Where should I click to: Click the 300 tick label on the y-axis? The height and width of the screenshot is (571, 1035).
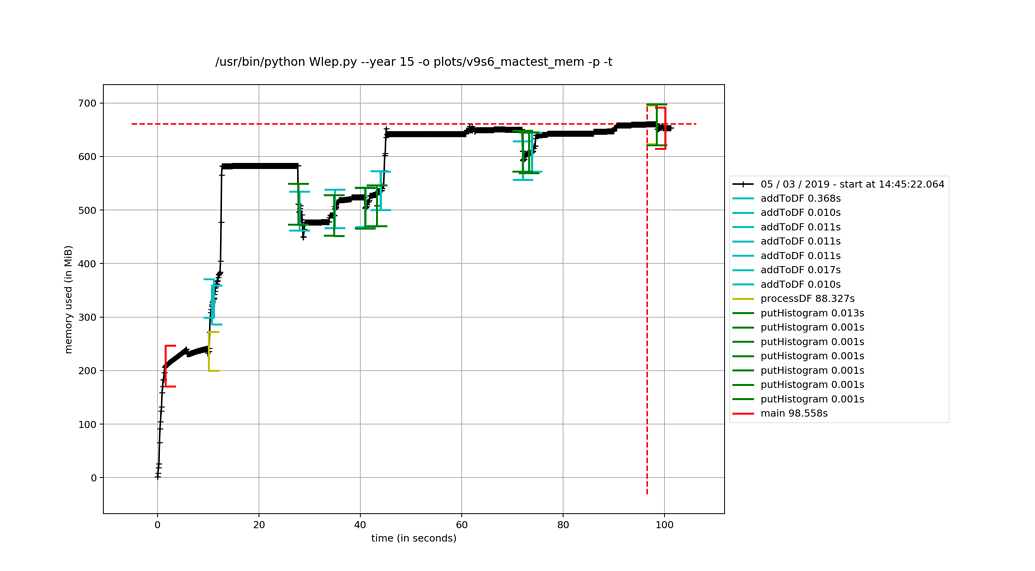86,317
